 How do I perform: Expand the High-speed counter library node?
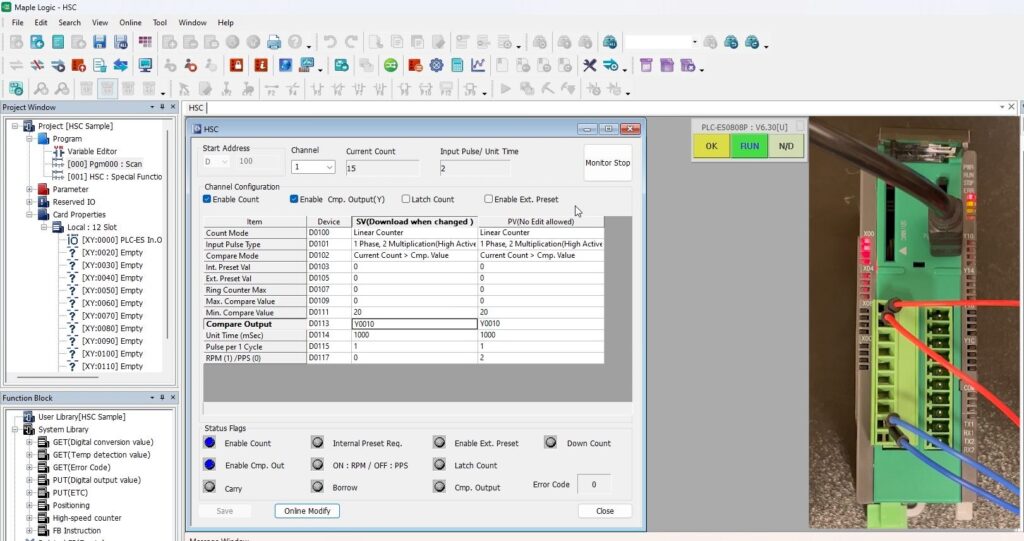click(29, 518)
